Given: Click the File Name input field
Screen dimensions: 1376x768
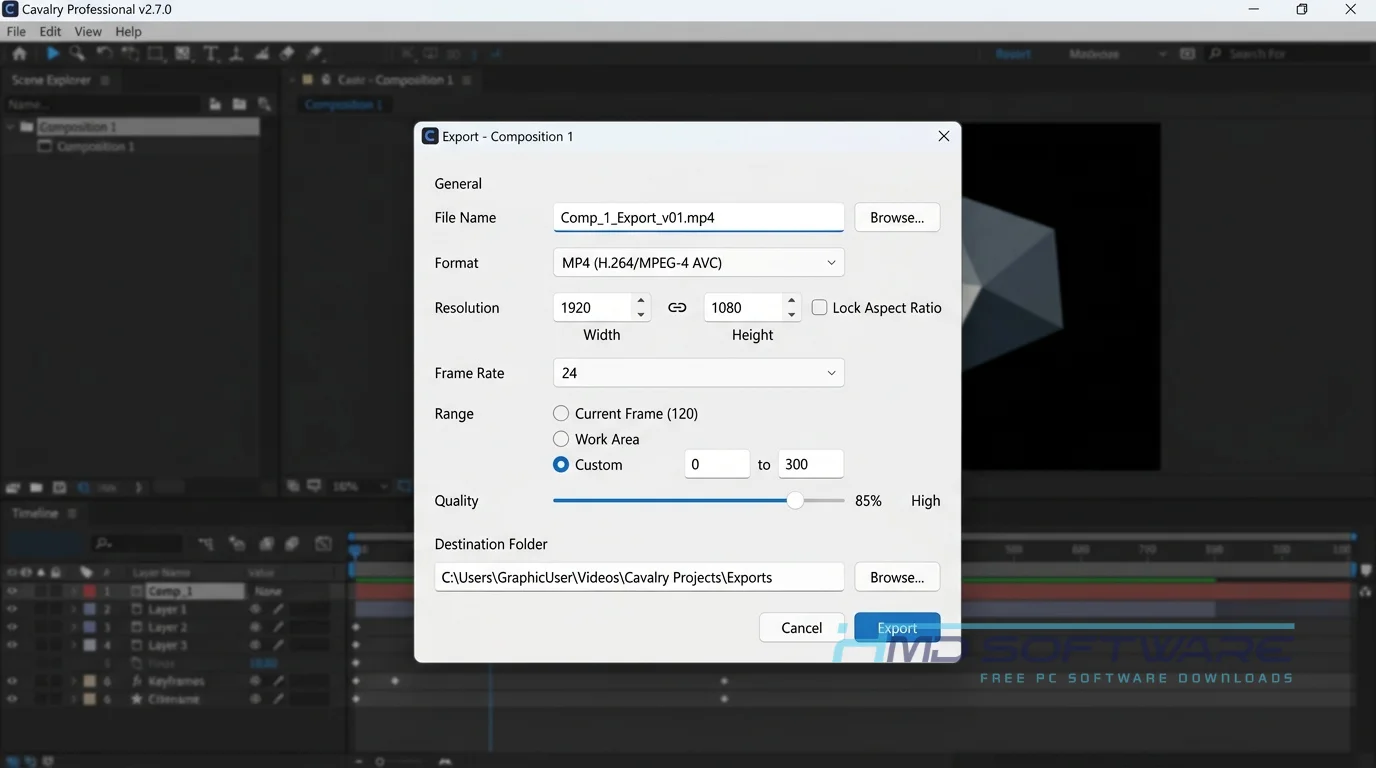Looking at the screenshot, I should (x=699, y=217).
